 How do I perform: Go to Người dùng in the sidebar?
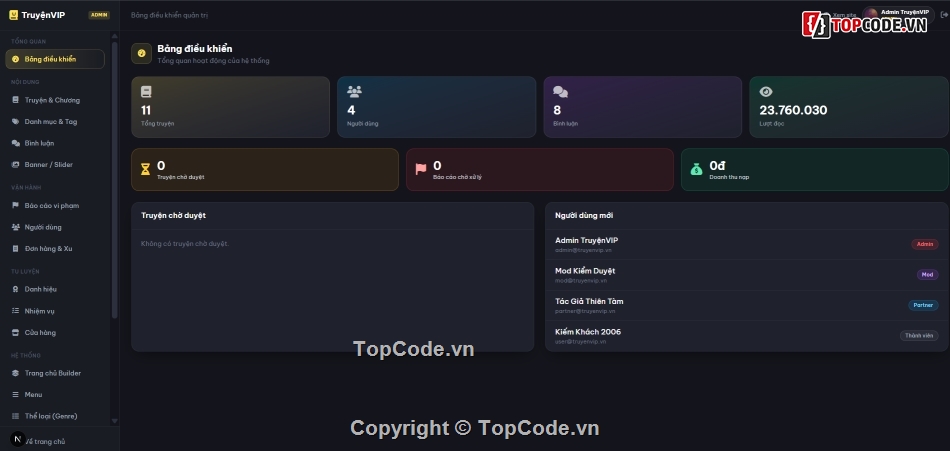point(55,227)
